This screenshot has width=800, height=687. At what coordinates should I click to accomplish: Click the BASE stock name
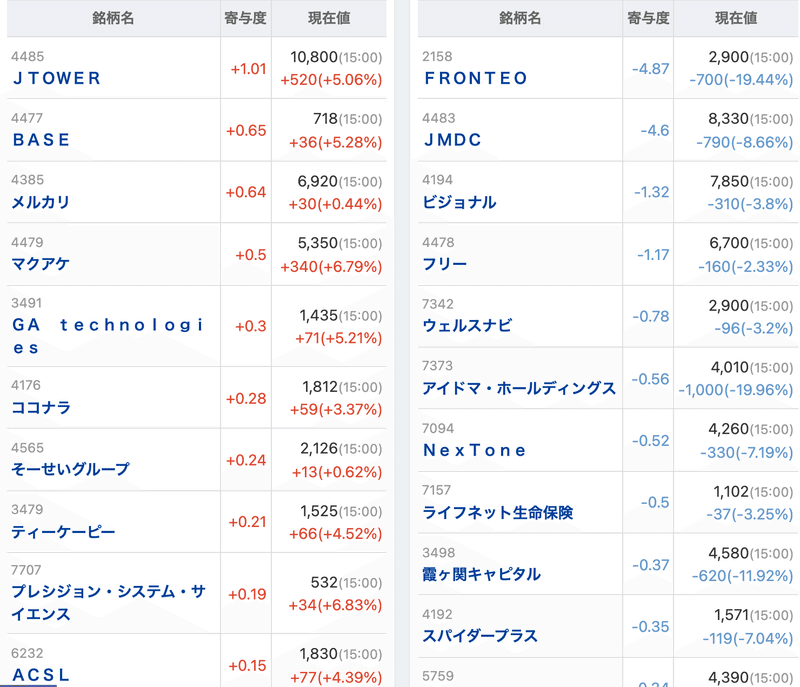pyautogui.click(x=41, y=140)
